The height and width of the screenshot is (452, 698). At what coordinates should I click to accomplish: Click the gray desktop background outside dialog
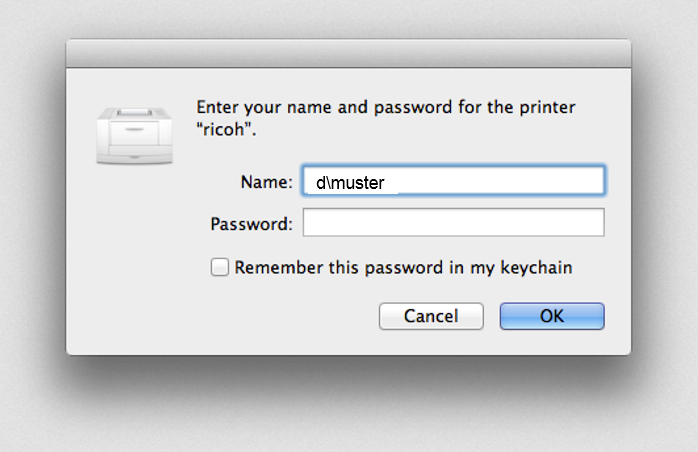point(347,18)
